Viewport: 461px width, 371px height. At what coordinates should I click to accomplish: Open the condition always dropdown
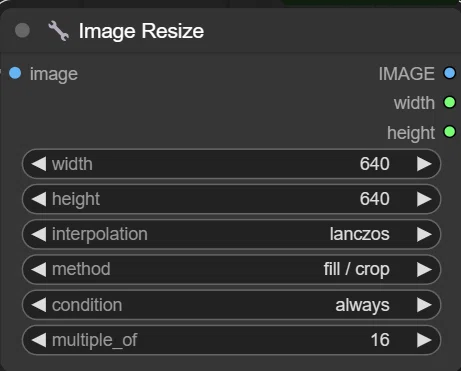231,305
